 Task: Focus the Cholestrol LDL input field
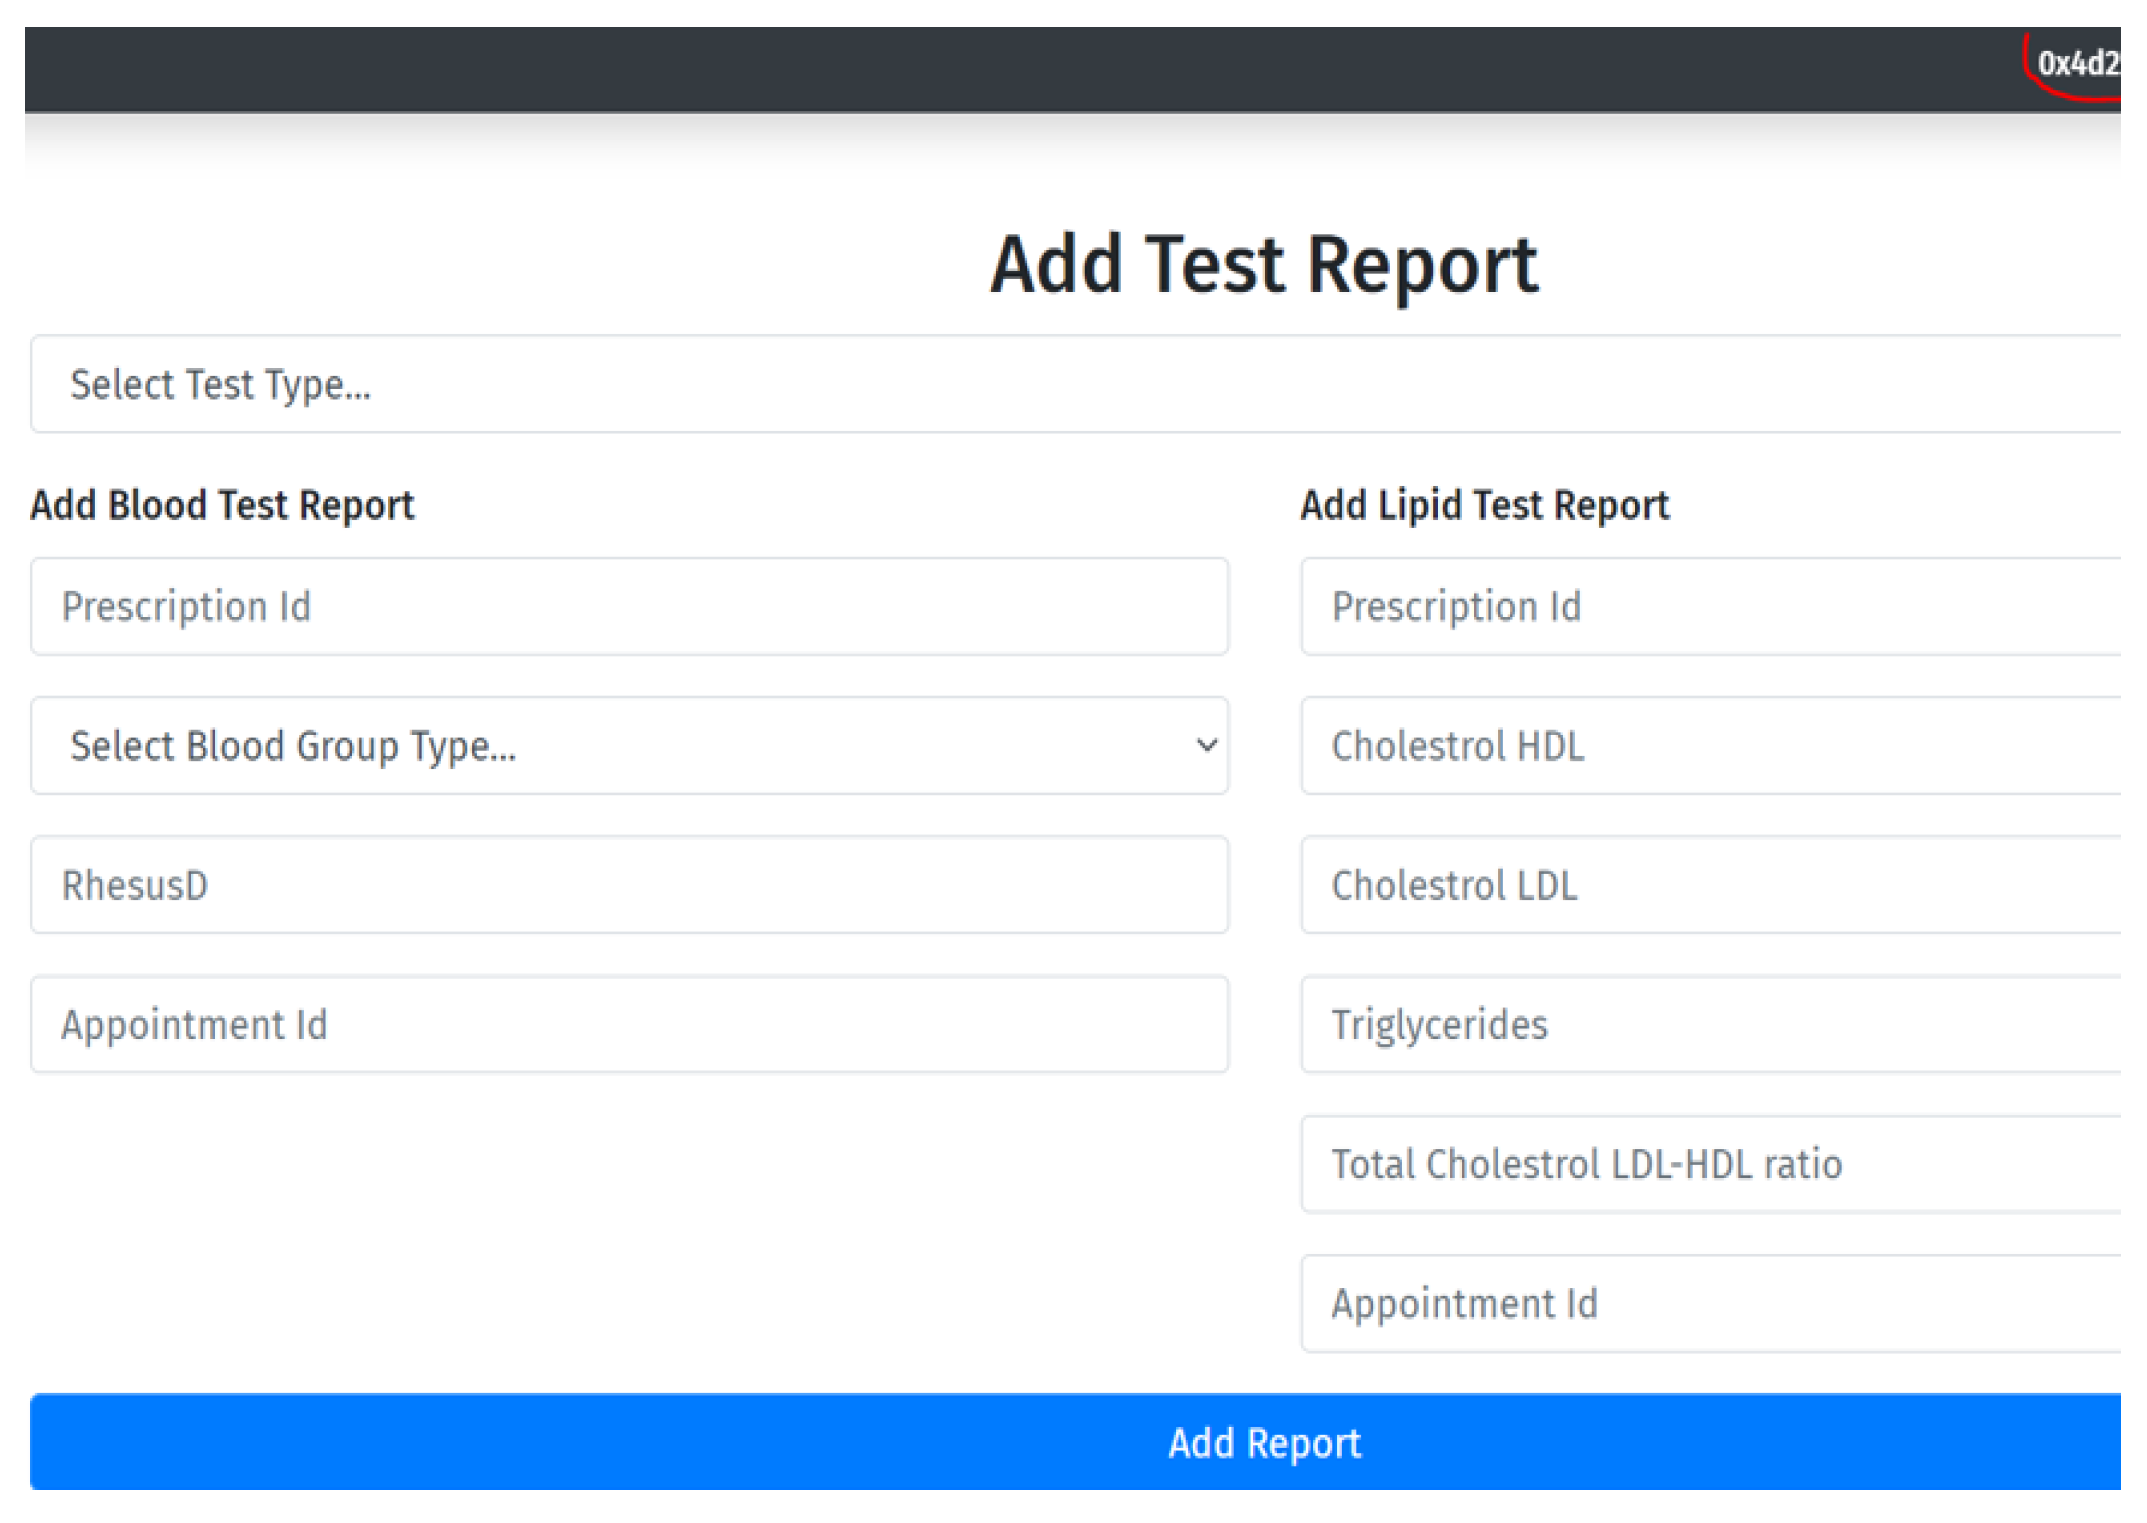[1710, 885]
